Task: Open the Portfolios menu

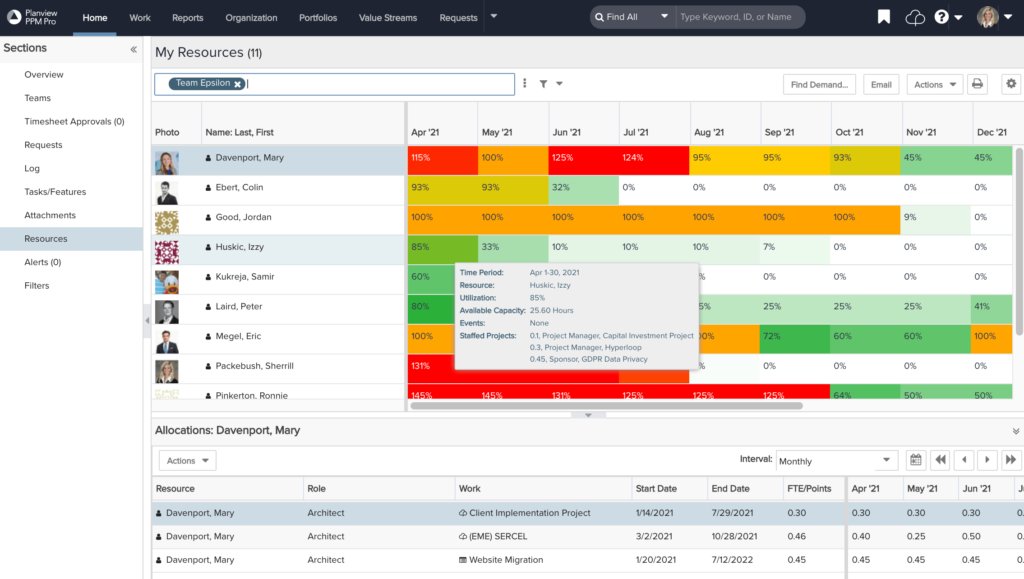Action: pyautogui.click(x=318, y=18)
